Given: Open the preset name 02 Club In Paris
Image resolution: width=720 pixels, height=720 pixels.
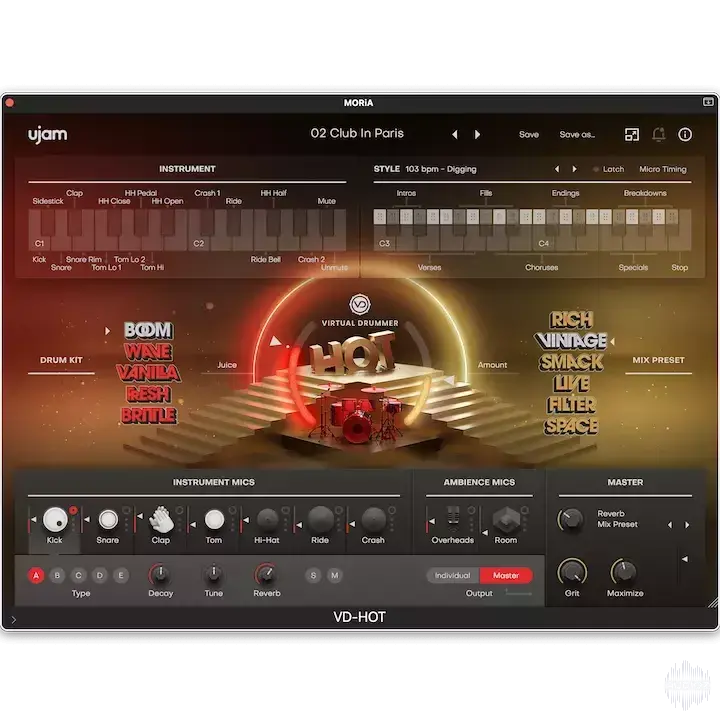Looking at the screenshot, I should point(357,134).
